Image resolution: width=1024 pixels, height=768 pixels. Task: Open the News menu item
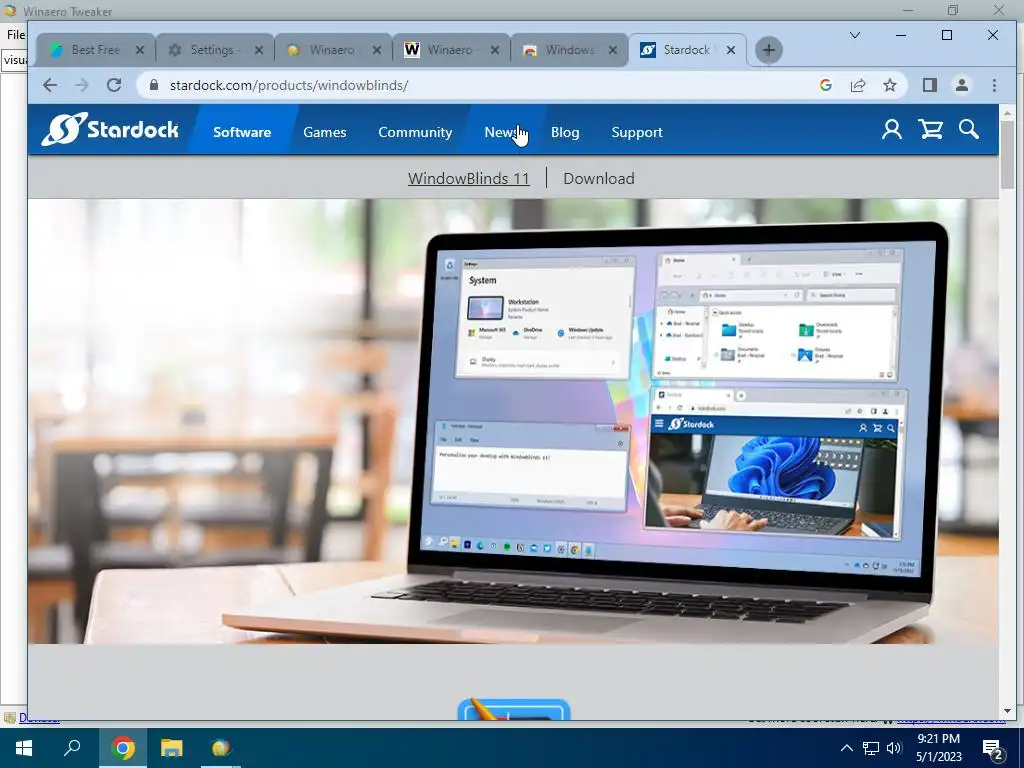click(502, 132)
